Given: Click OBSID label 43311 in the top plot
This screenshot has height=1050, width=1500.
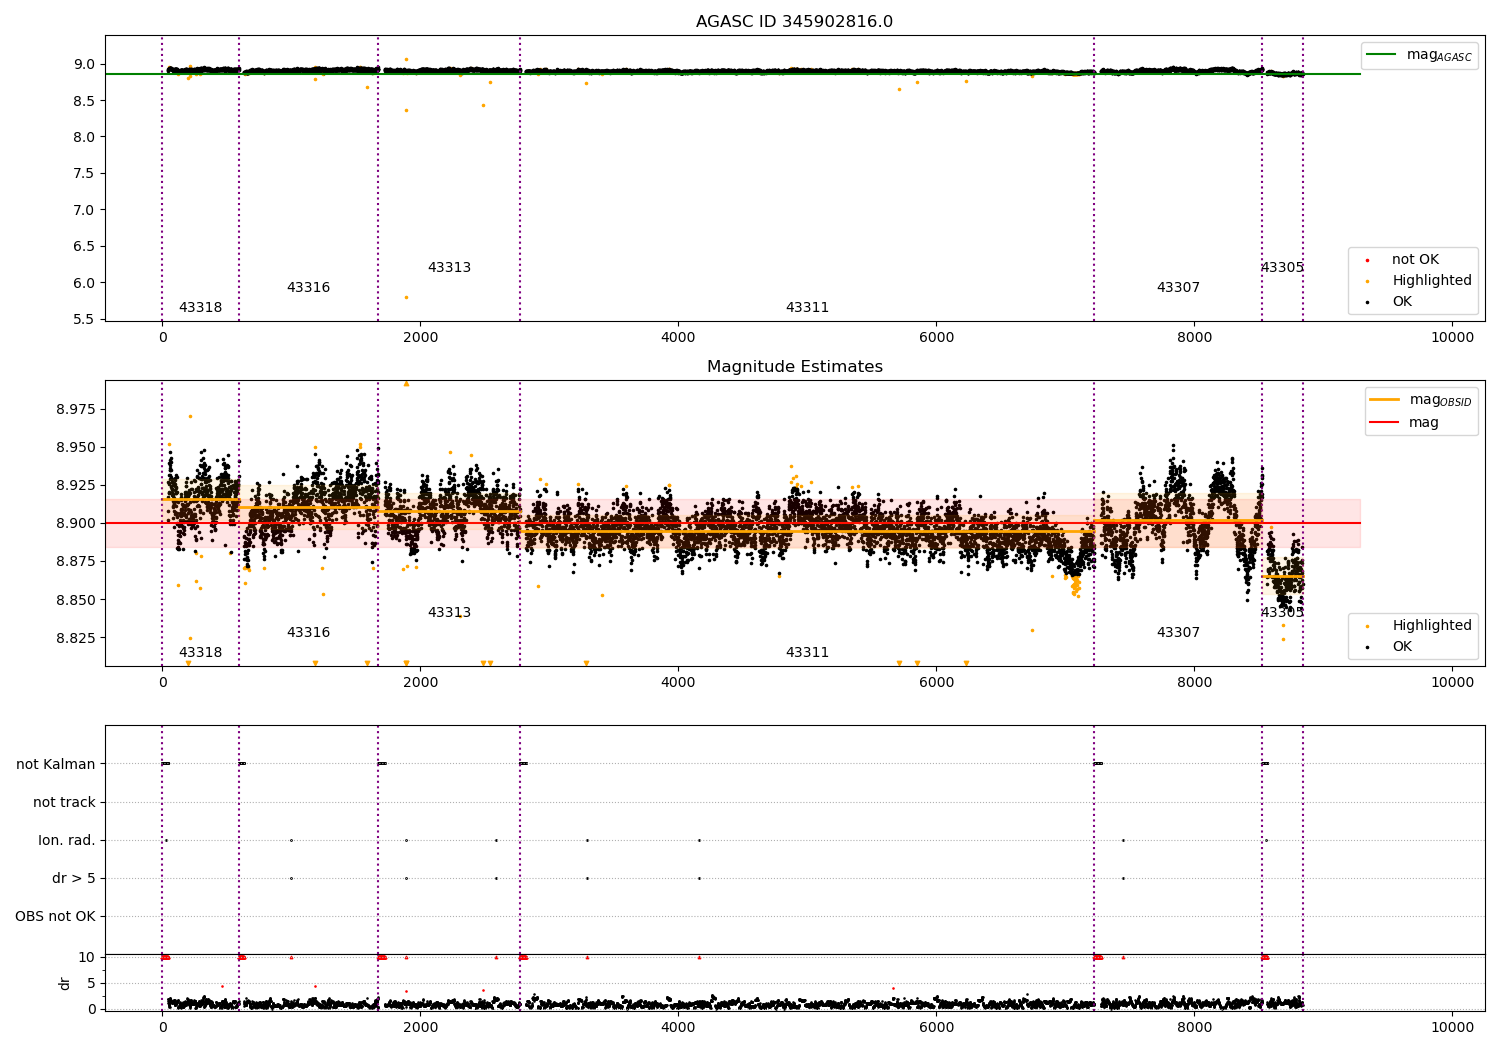Looking at the screenshot, I should (x=807, y=308).
